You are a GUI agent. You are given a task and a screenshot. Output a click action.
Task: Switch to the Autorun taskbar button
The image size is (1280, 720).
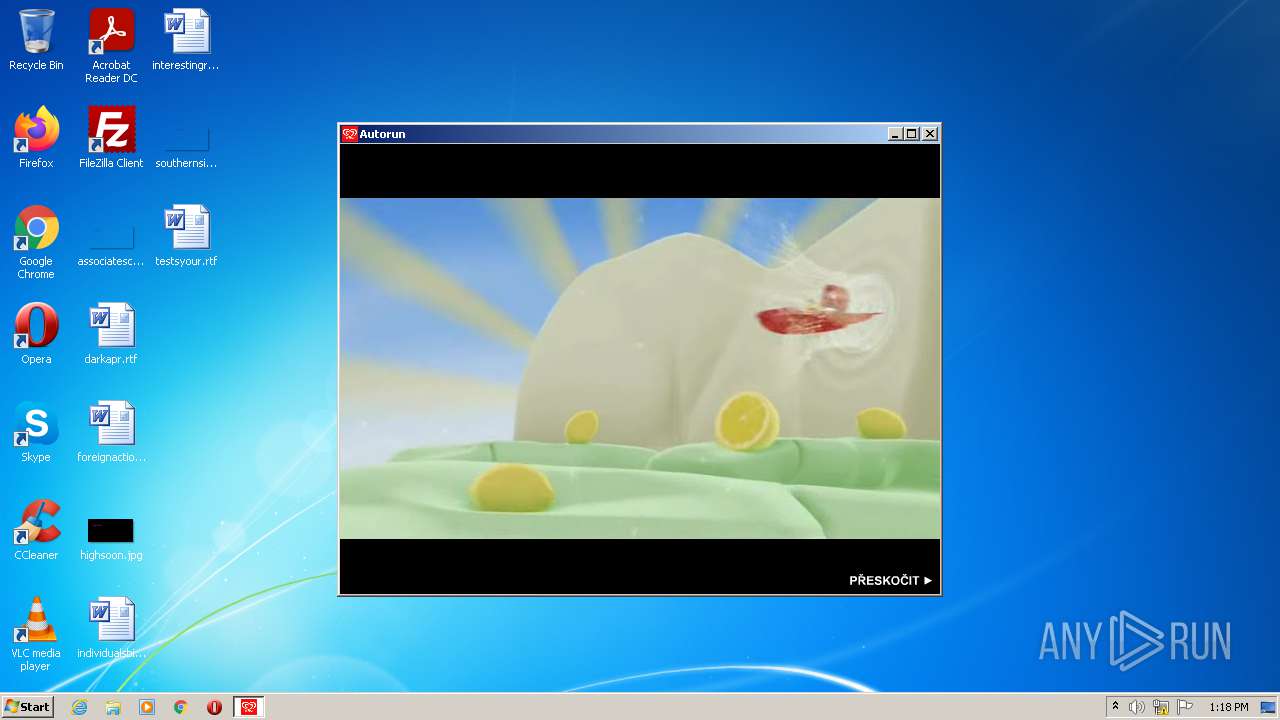coord(249,707)
